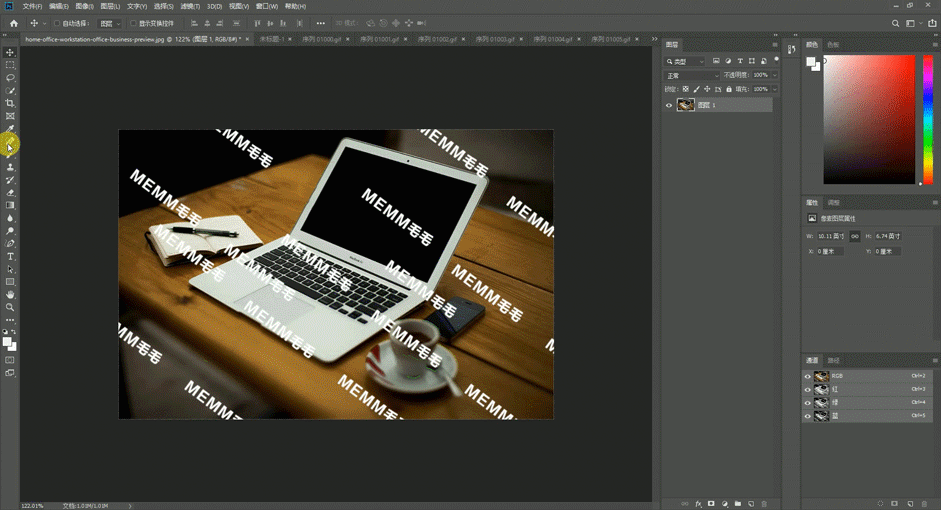Screen dimensions: 941x510
Task: Select the Horizontal Type tool
Action: tap(10, 256)
